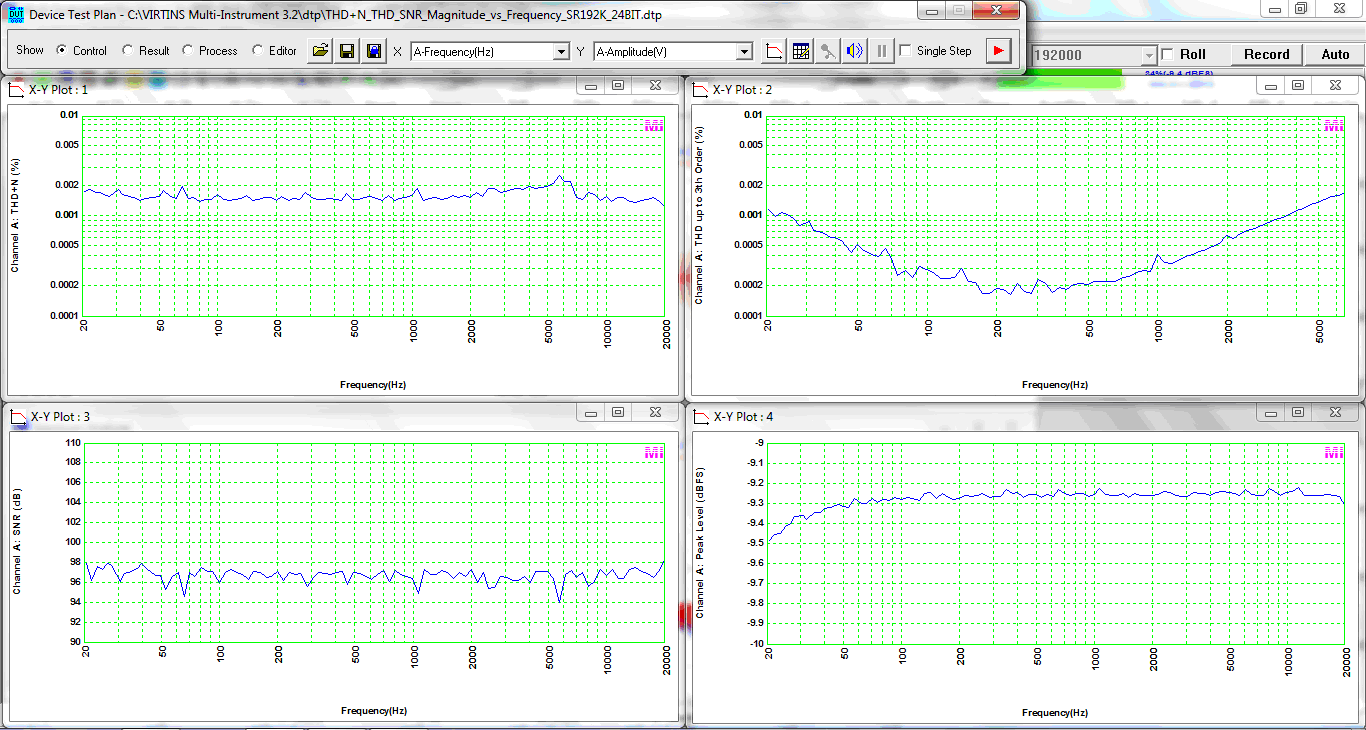
Task: Click 'Frequency(Hz)' label in X-Y Plot 4
Action: tap(1055, 713)
